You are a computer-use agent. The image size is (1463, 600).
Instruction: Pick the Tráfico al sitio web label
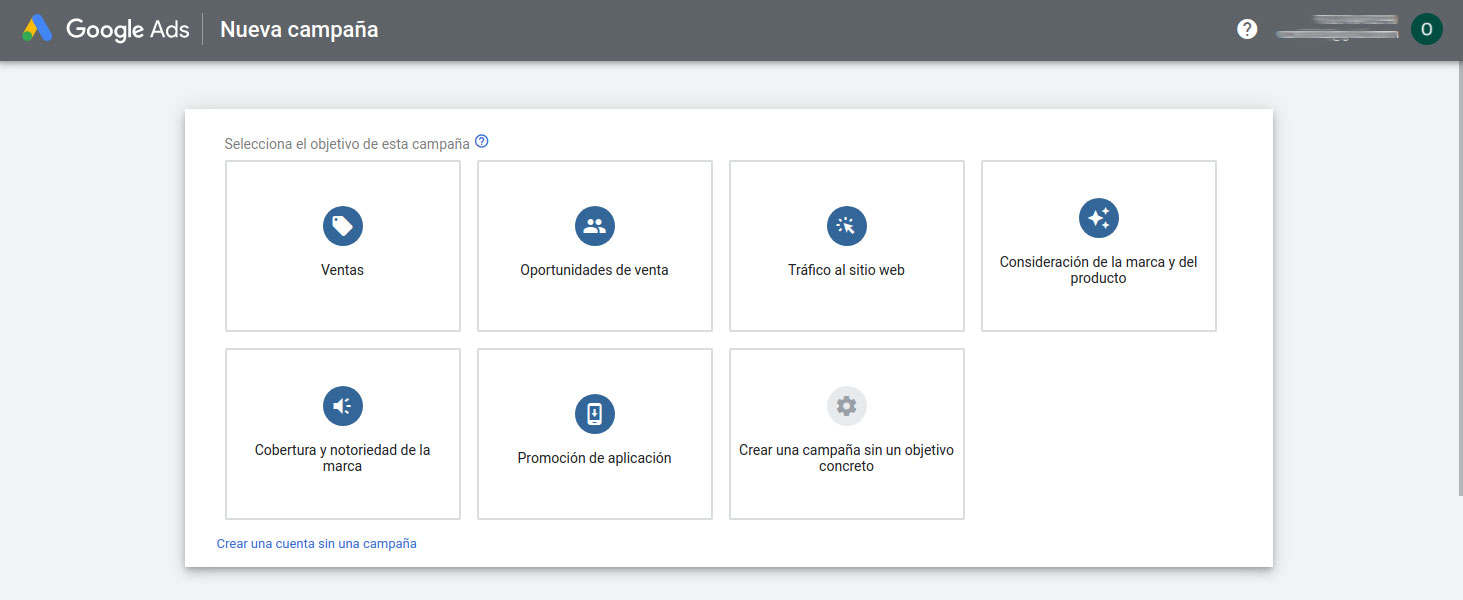[x=847, y=270]
